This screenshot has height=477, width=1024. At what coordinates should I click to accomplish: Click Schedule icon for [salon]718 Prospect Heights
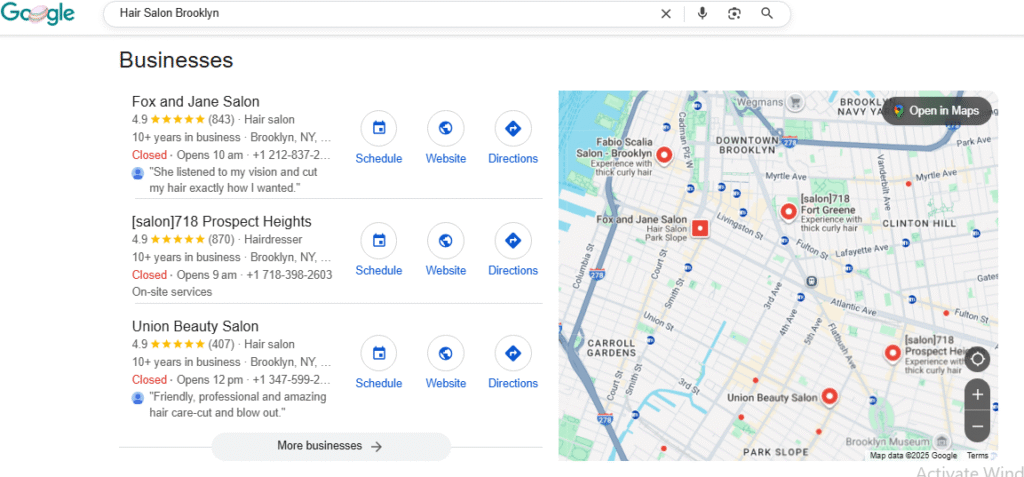click(379, 240)
